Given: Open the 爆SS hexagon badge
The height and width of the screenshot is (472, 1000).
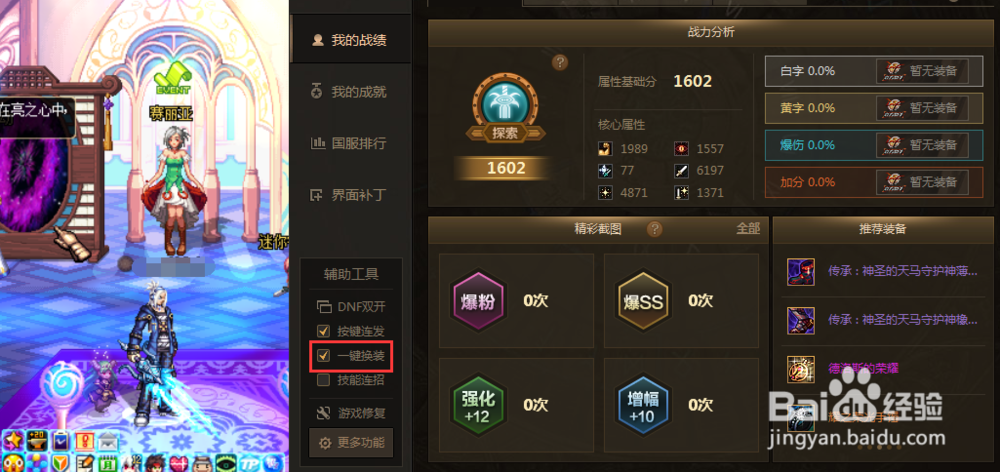Looking at the screenshot, I should [x=643, y=300].
